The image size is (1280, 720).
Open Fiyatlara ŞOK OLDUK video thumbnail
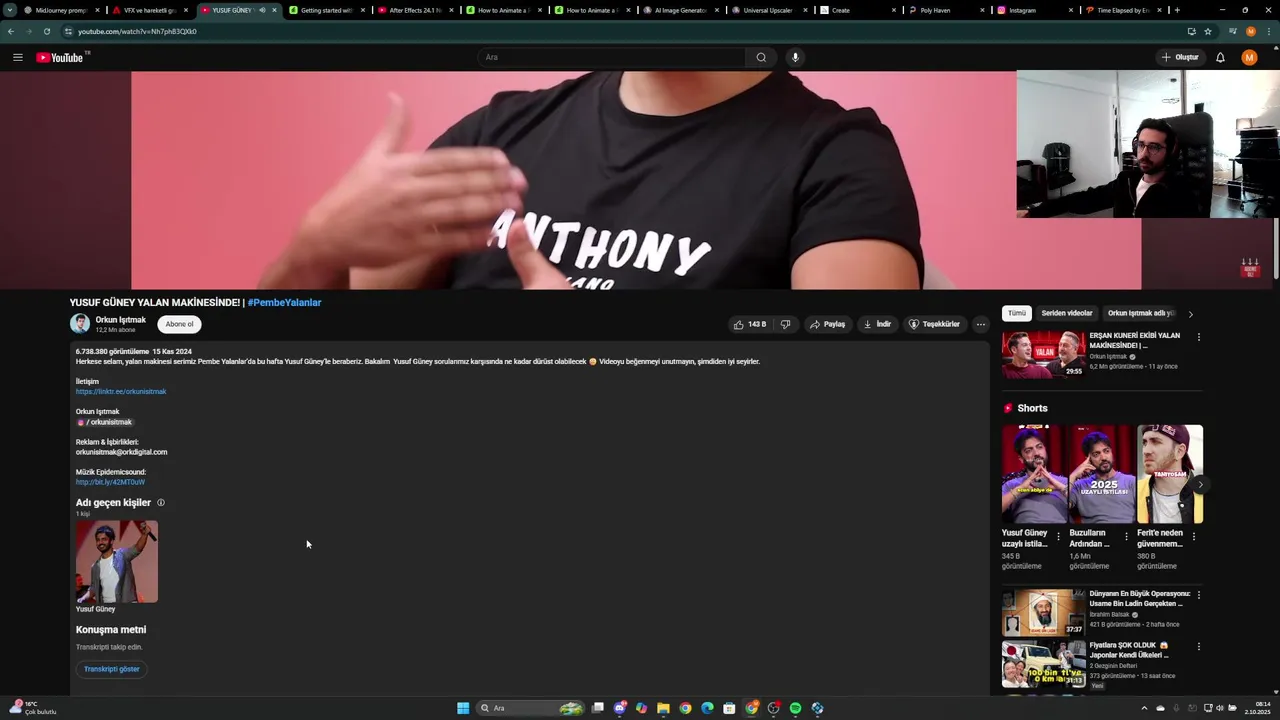pos(1043,664)
